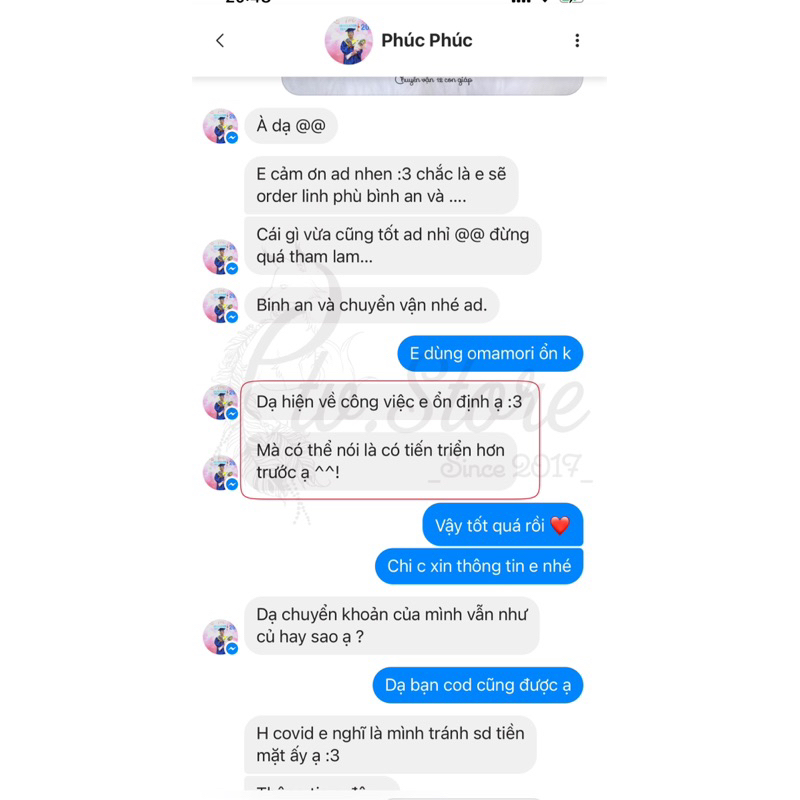Tap the avatar beside 'trước ạ ^^!' message
The height and width of the screenshot is (800, 800).
[x=220, y=472]
